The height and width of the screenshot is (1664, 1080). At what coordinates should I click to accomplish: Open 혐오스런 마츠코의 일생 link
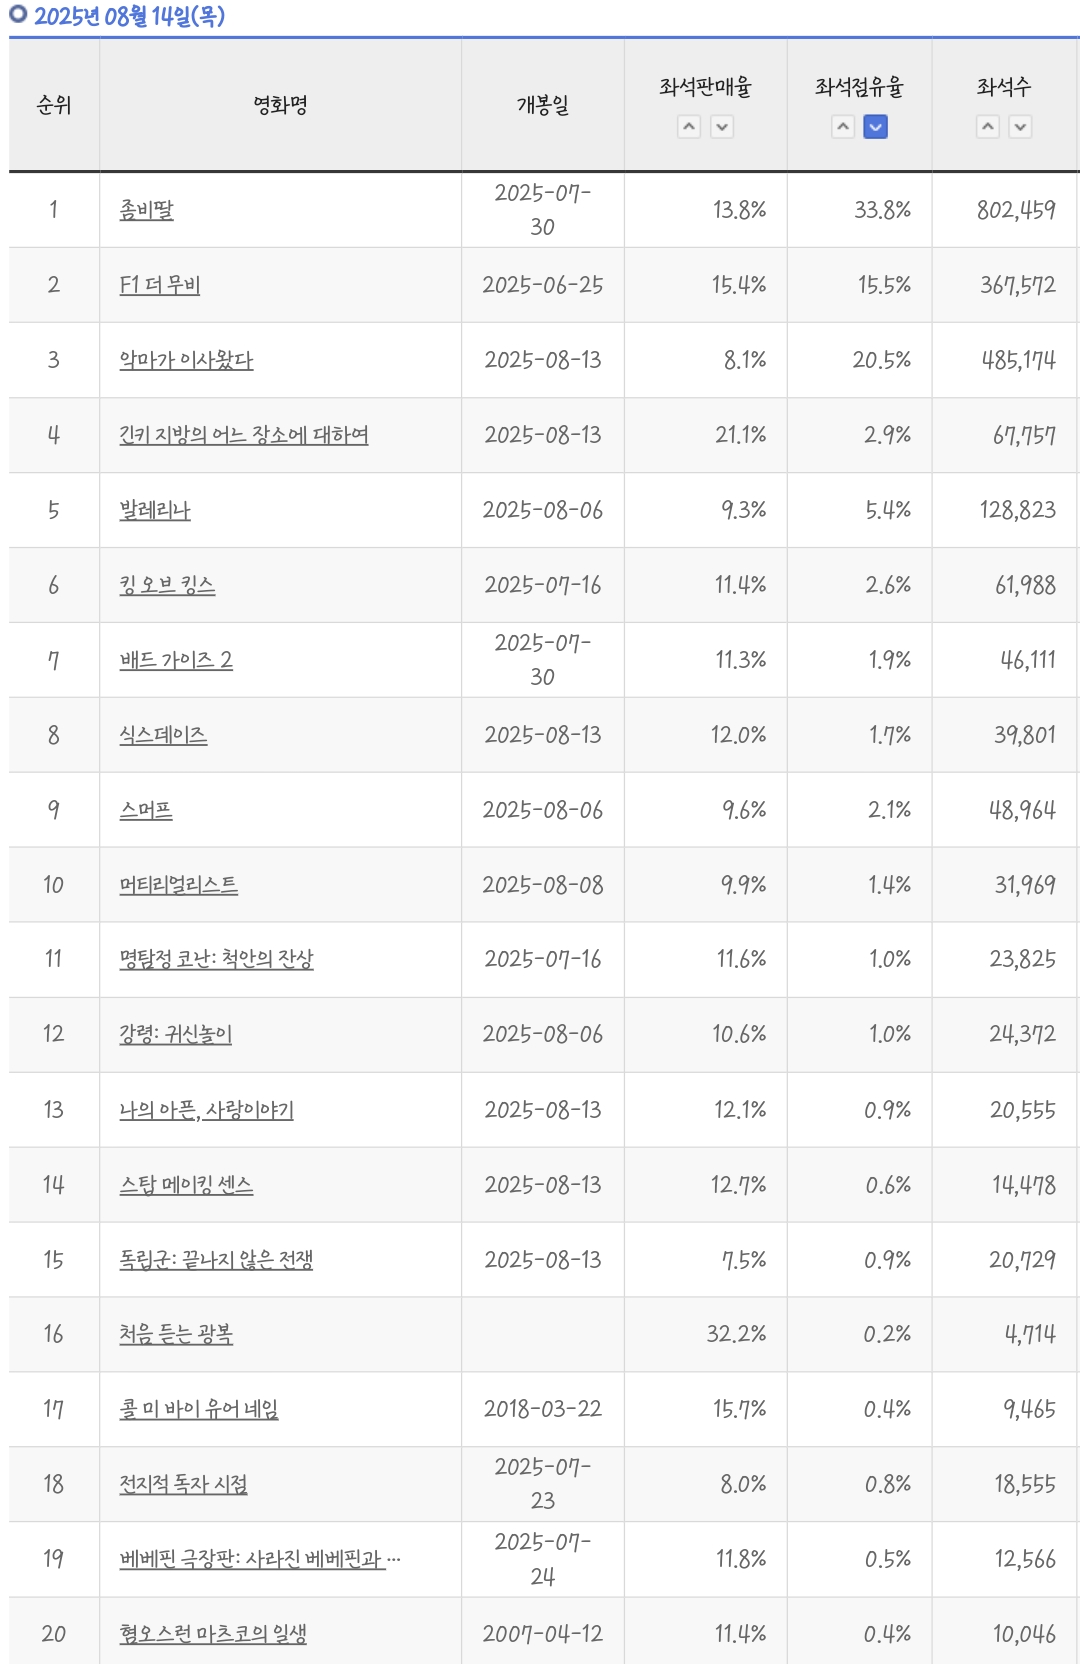coord(213,1634)
